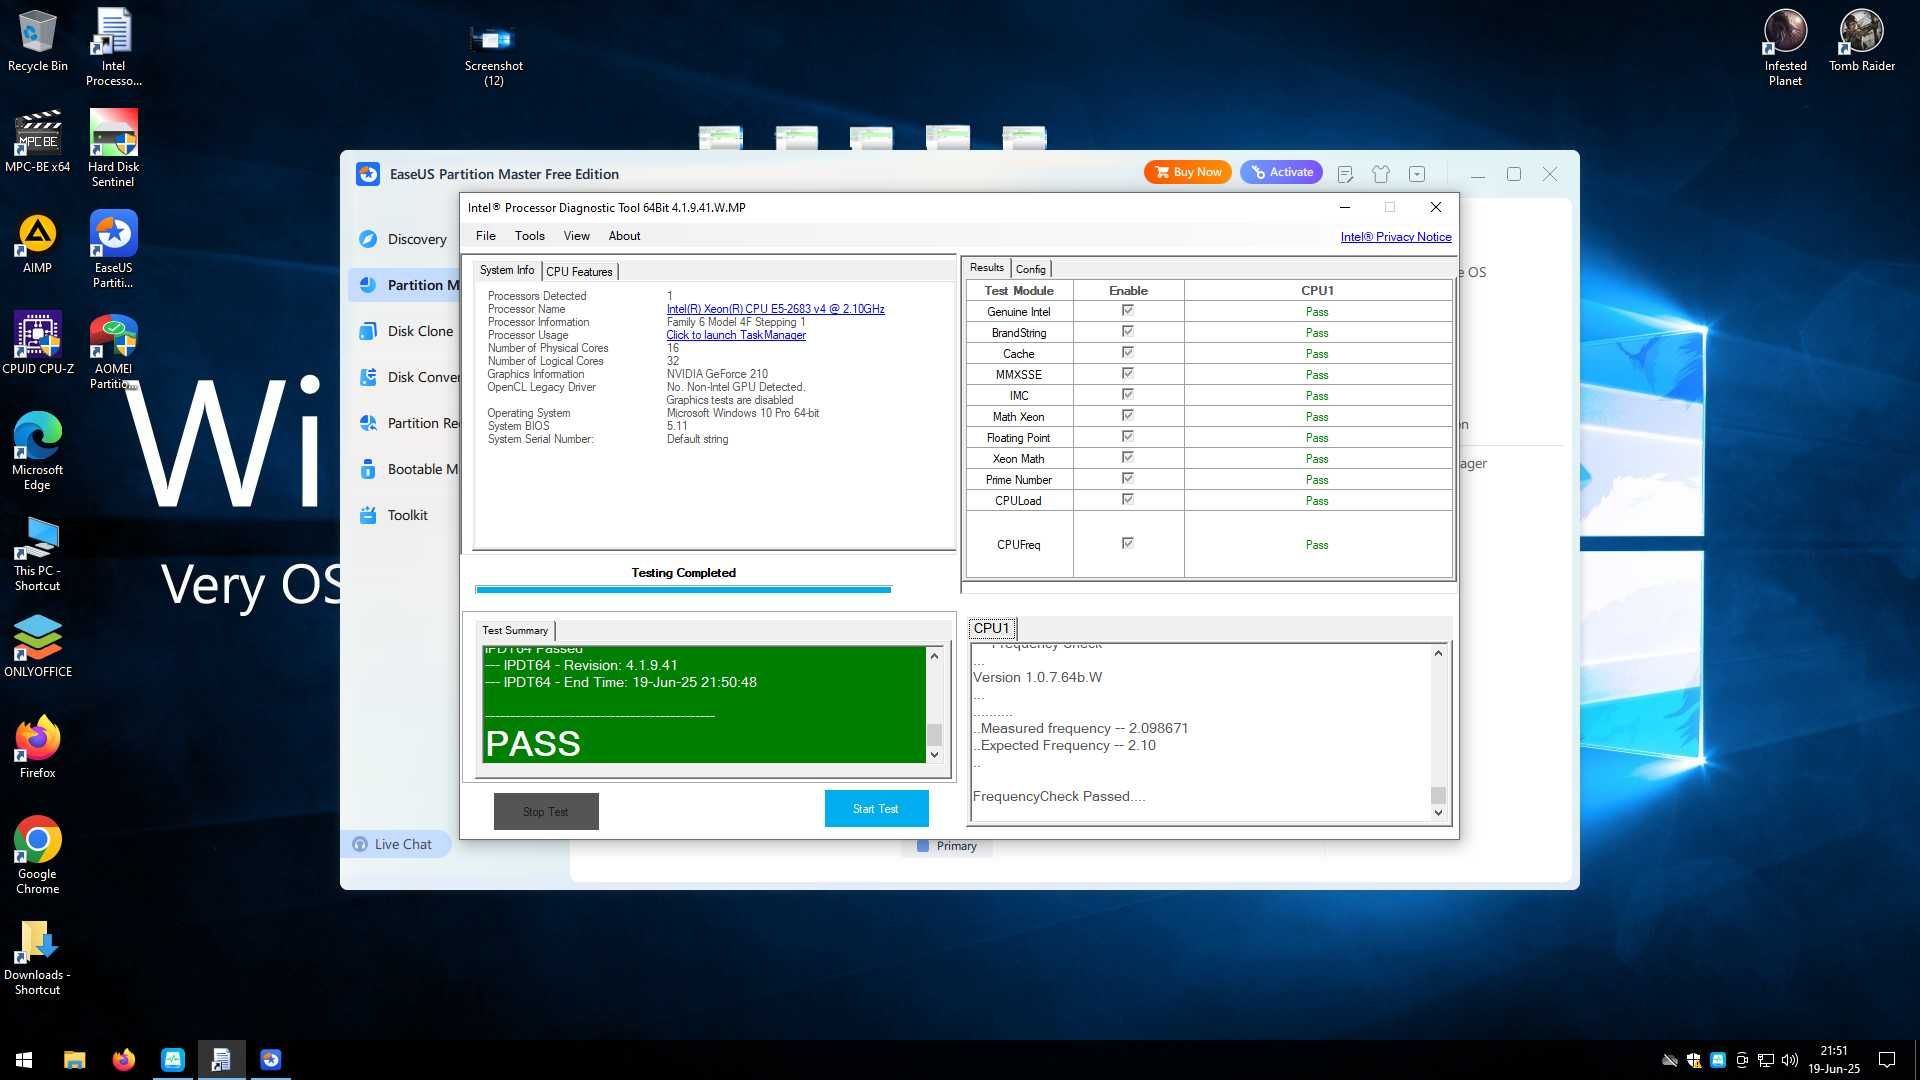This screenshot has width=1920, height=1080.
Task: Open EaseUS Partition desktop shortcut
Action: [113, 249]
